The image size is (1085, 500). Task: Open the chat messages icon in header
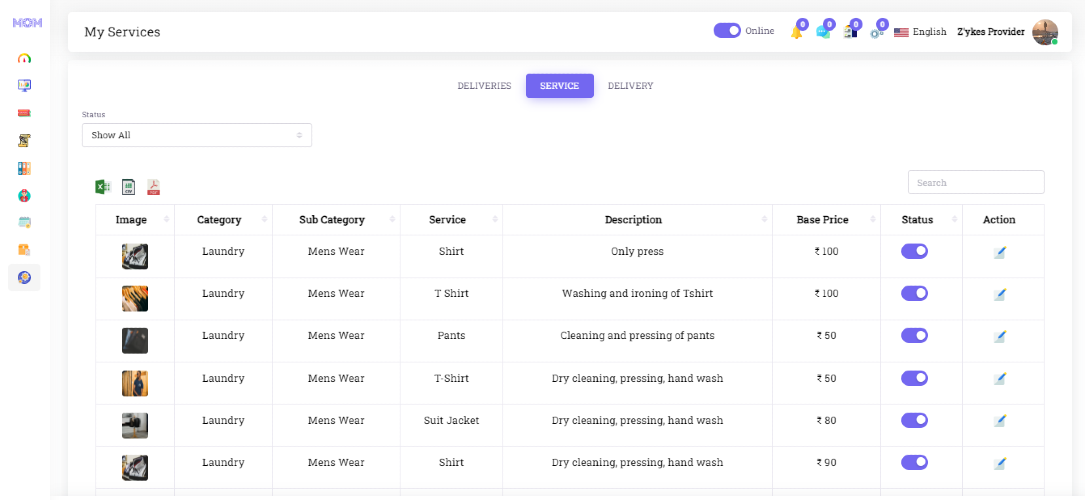coord(823,32)
